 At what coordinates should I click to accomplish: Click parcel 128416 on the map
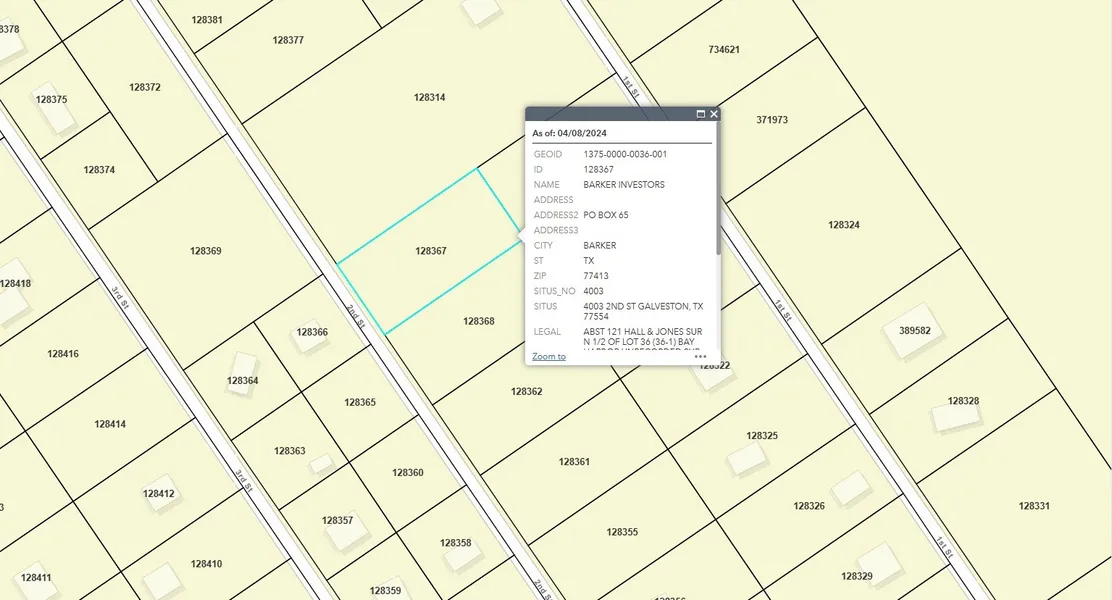click(x=62, y=353)
